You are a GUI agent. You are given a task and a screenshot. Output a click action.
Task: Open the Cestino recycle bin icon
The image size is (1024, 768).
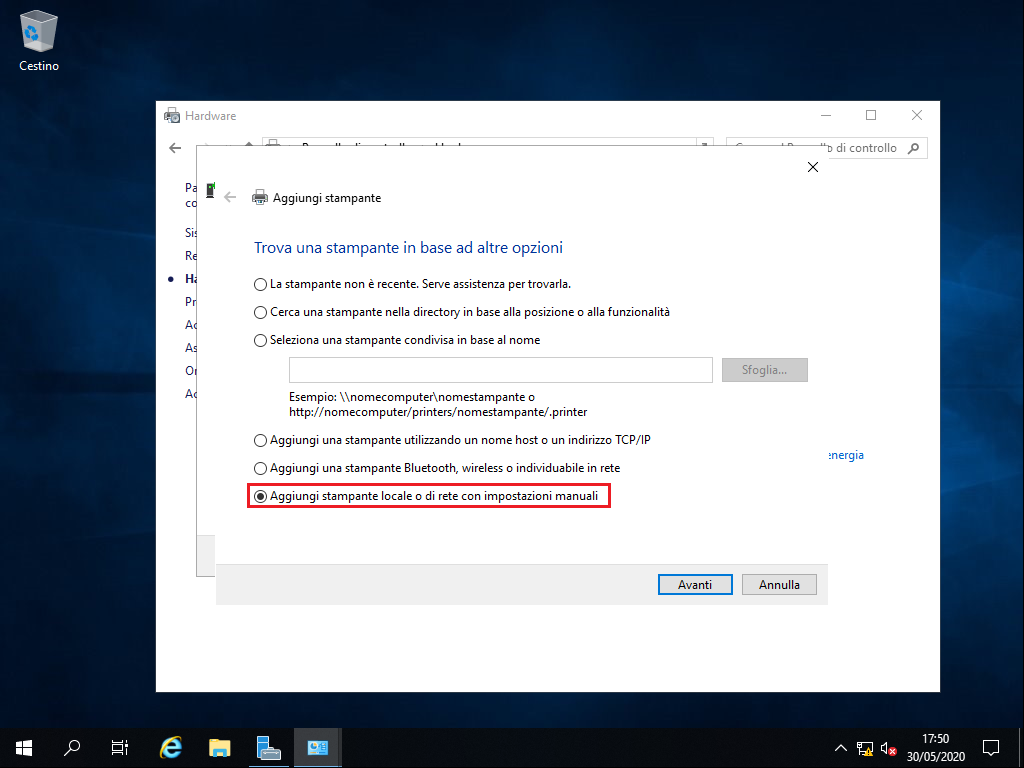(39, 40)
